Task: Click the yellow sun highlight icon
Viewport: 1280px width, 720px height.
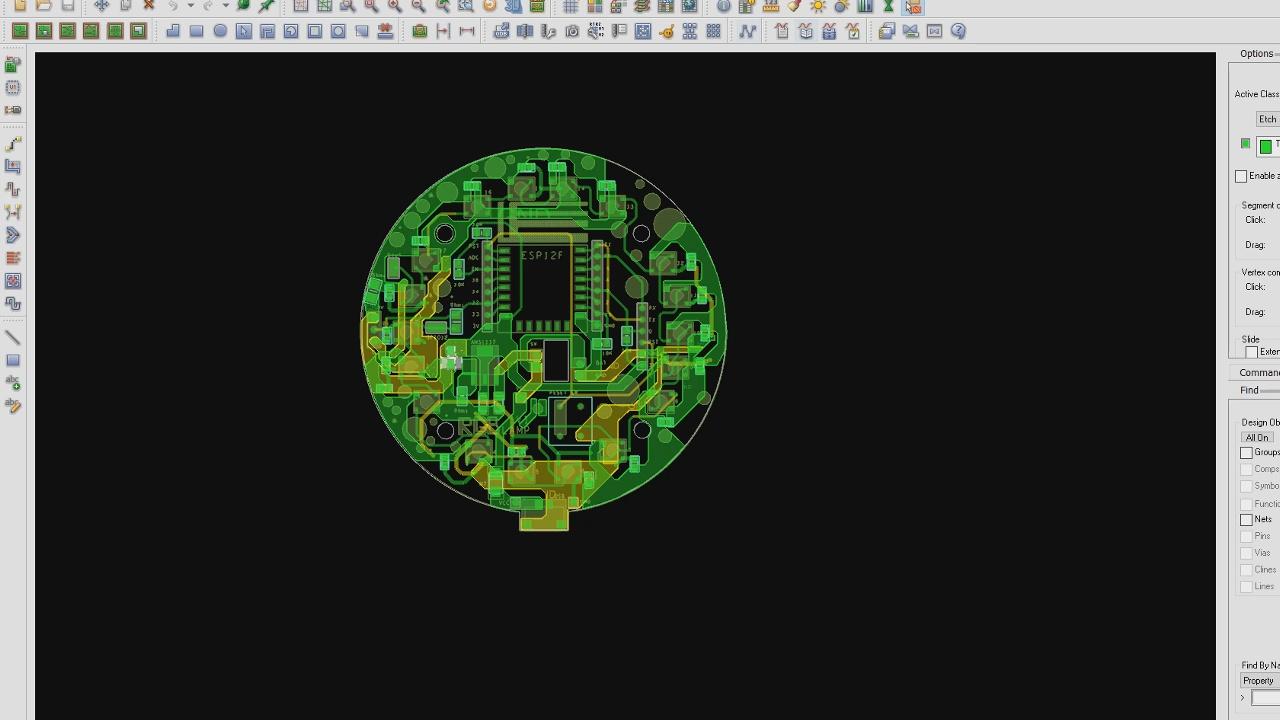Action: pyautogui.click(x=818, y=5)
